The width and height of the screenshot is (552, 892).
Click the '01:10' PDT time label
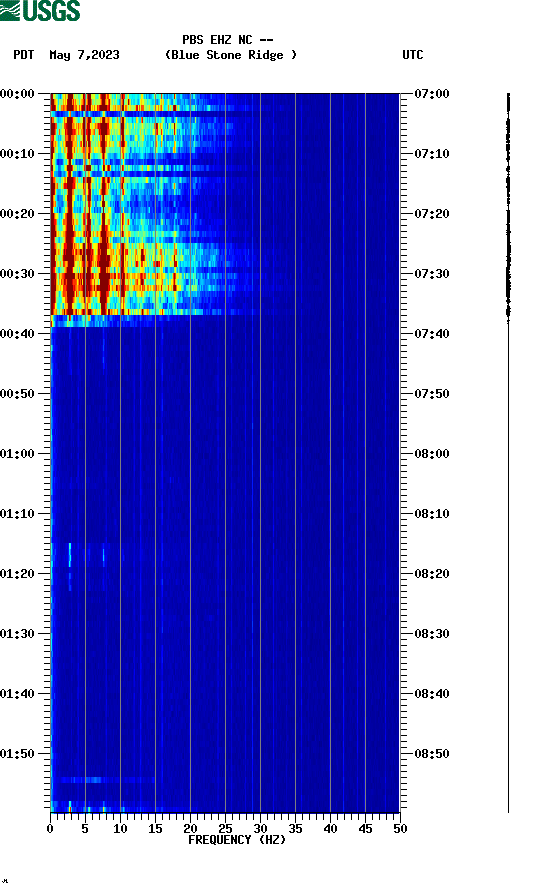[18, 514]
